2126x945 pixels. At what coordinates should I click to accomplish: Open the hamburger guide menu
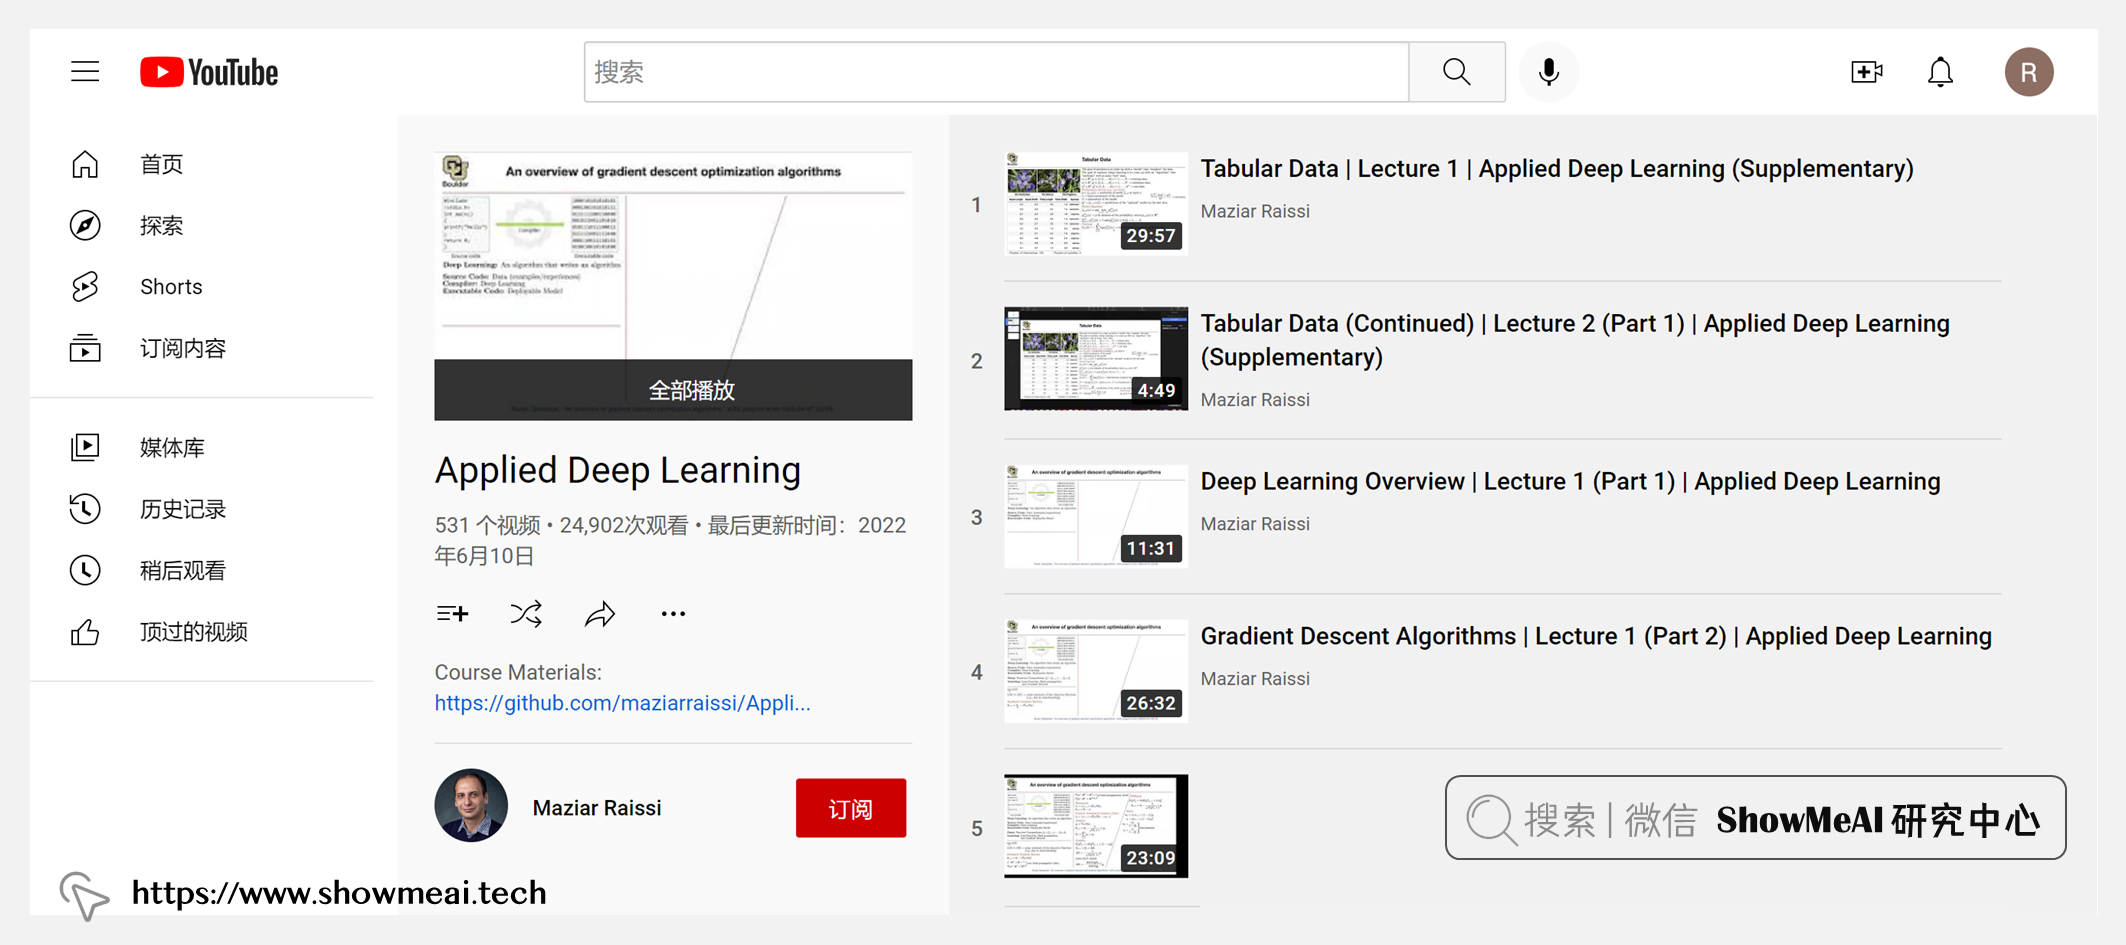(x=85, y=72)
